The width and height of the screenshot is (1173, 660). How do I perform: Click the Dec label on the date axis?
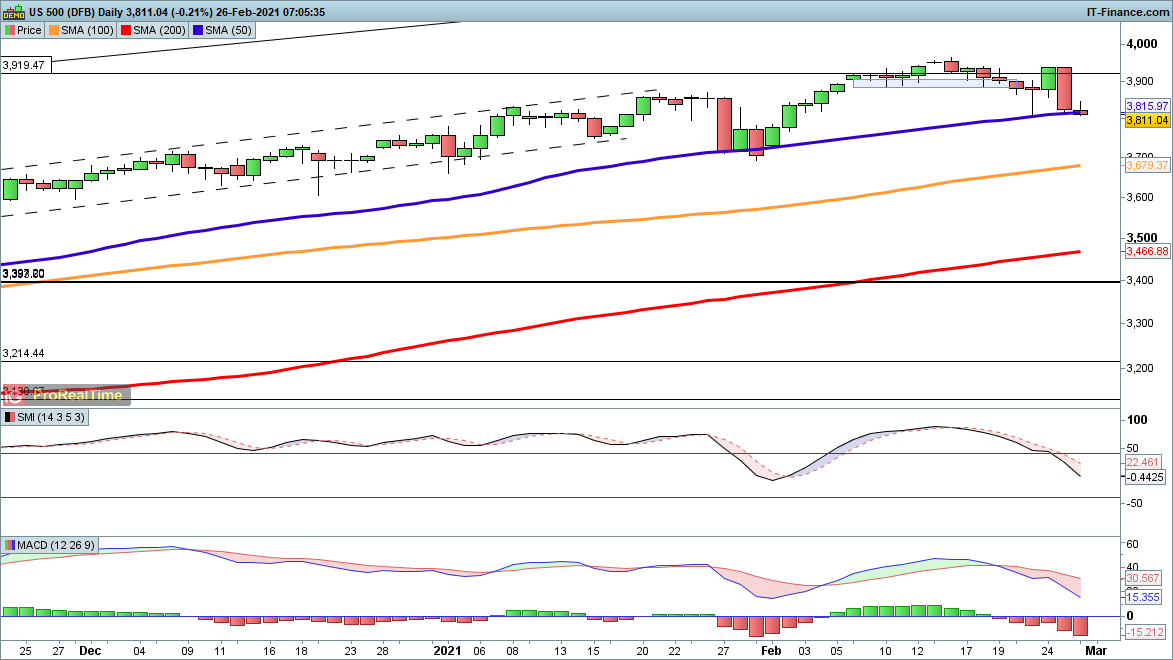(x=90, y=651)
